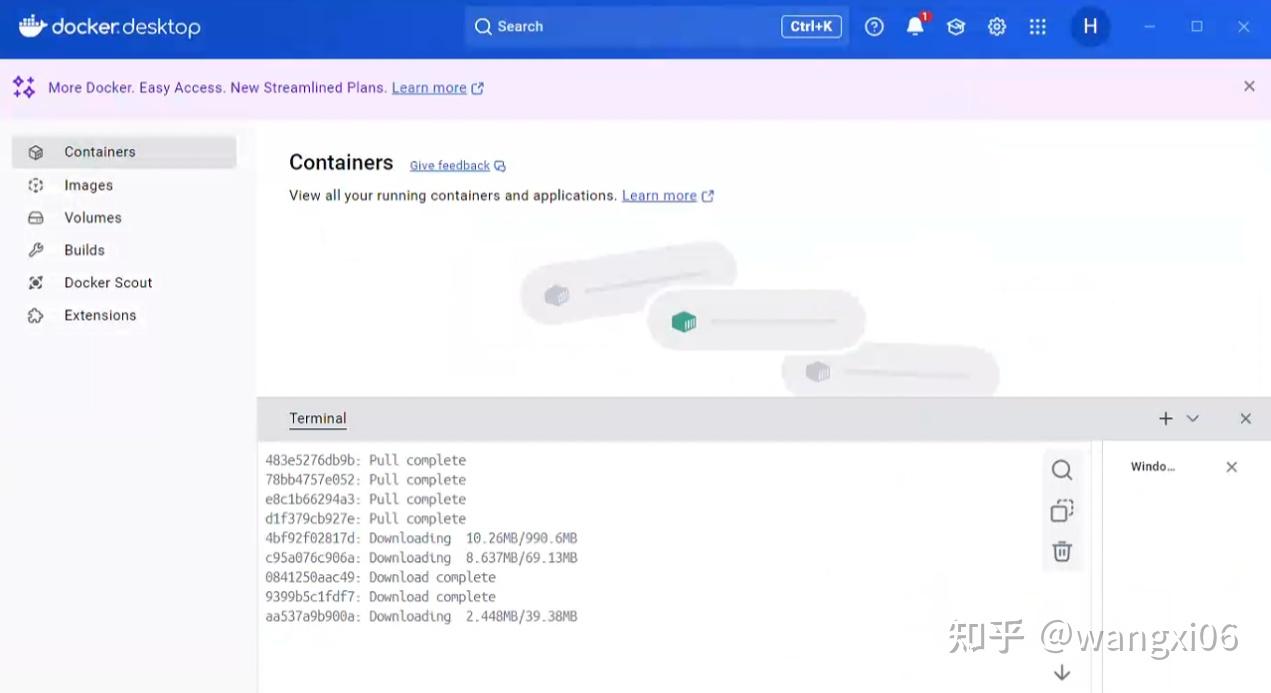Click line c95a076c906a: Downloading 8.637MB/69.13MB
The width and height of the screenshot is (1271, 693).
pyautogui.click(x=421, y=558)
